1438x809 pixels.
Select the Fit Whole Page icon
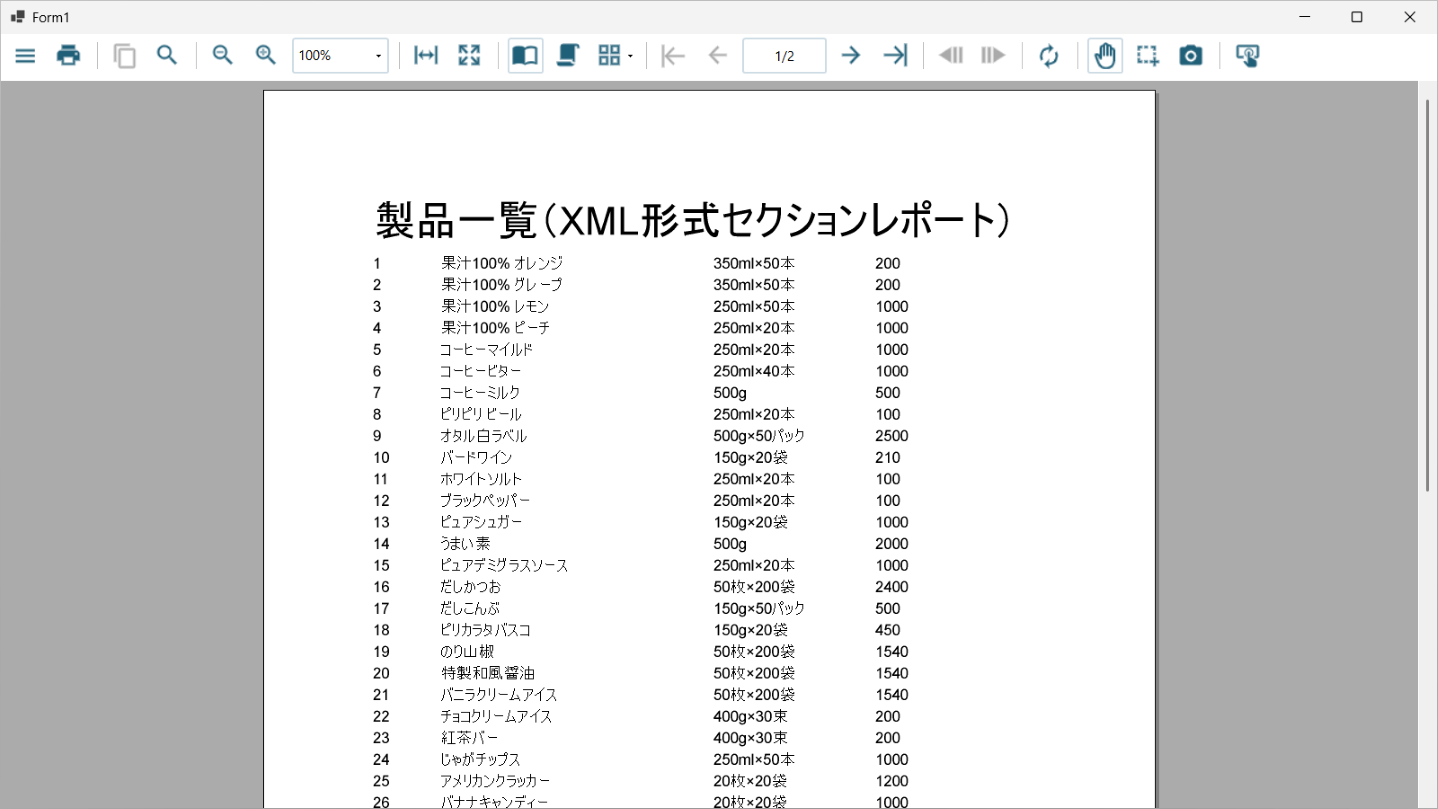[x=469, y=56]
